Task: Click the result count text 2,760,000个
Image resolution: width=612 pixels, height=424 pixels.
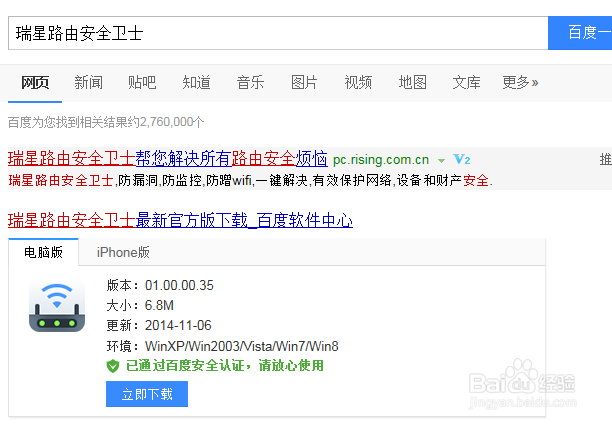Action: point(172,122)
